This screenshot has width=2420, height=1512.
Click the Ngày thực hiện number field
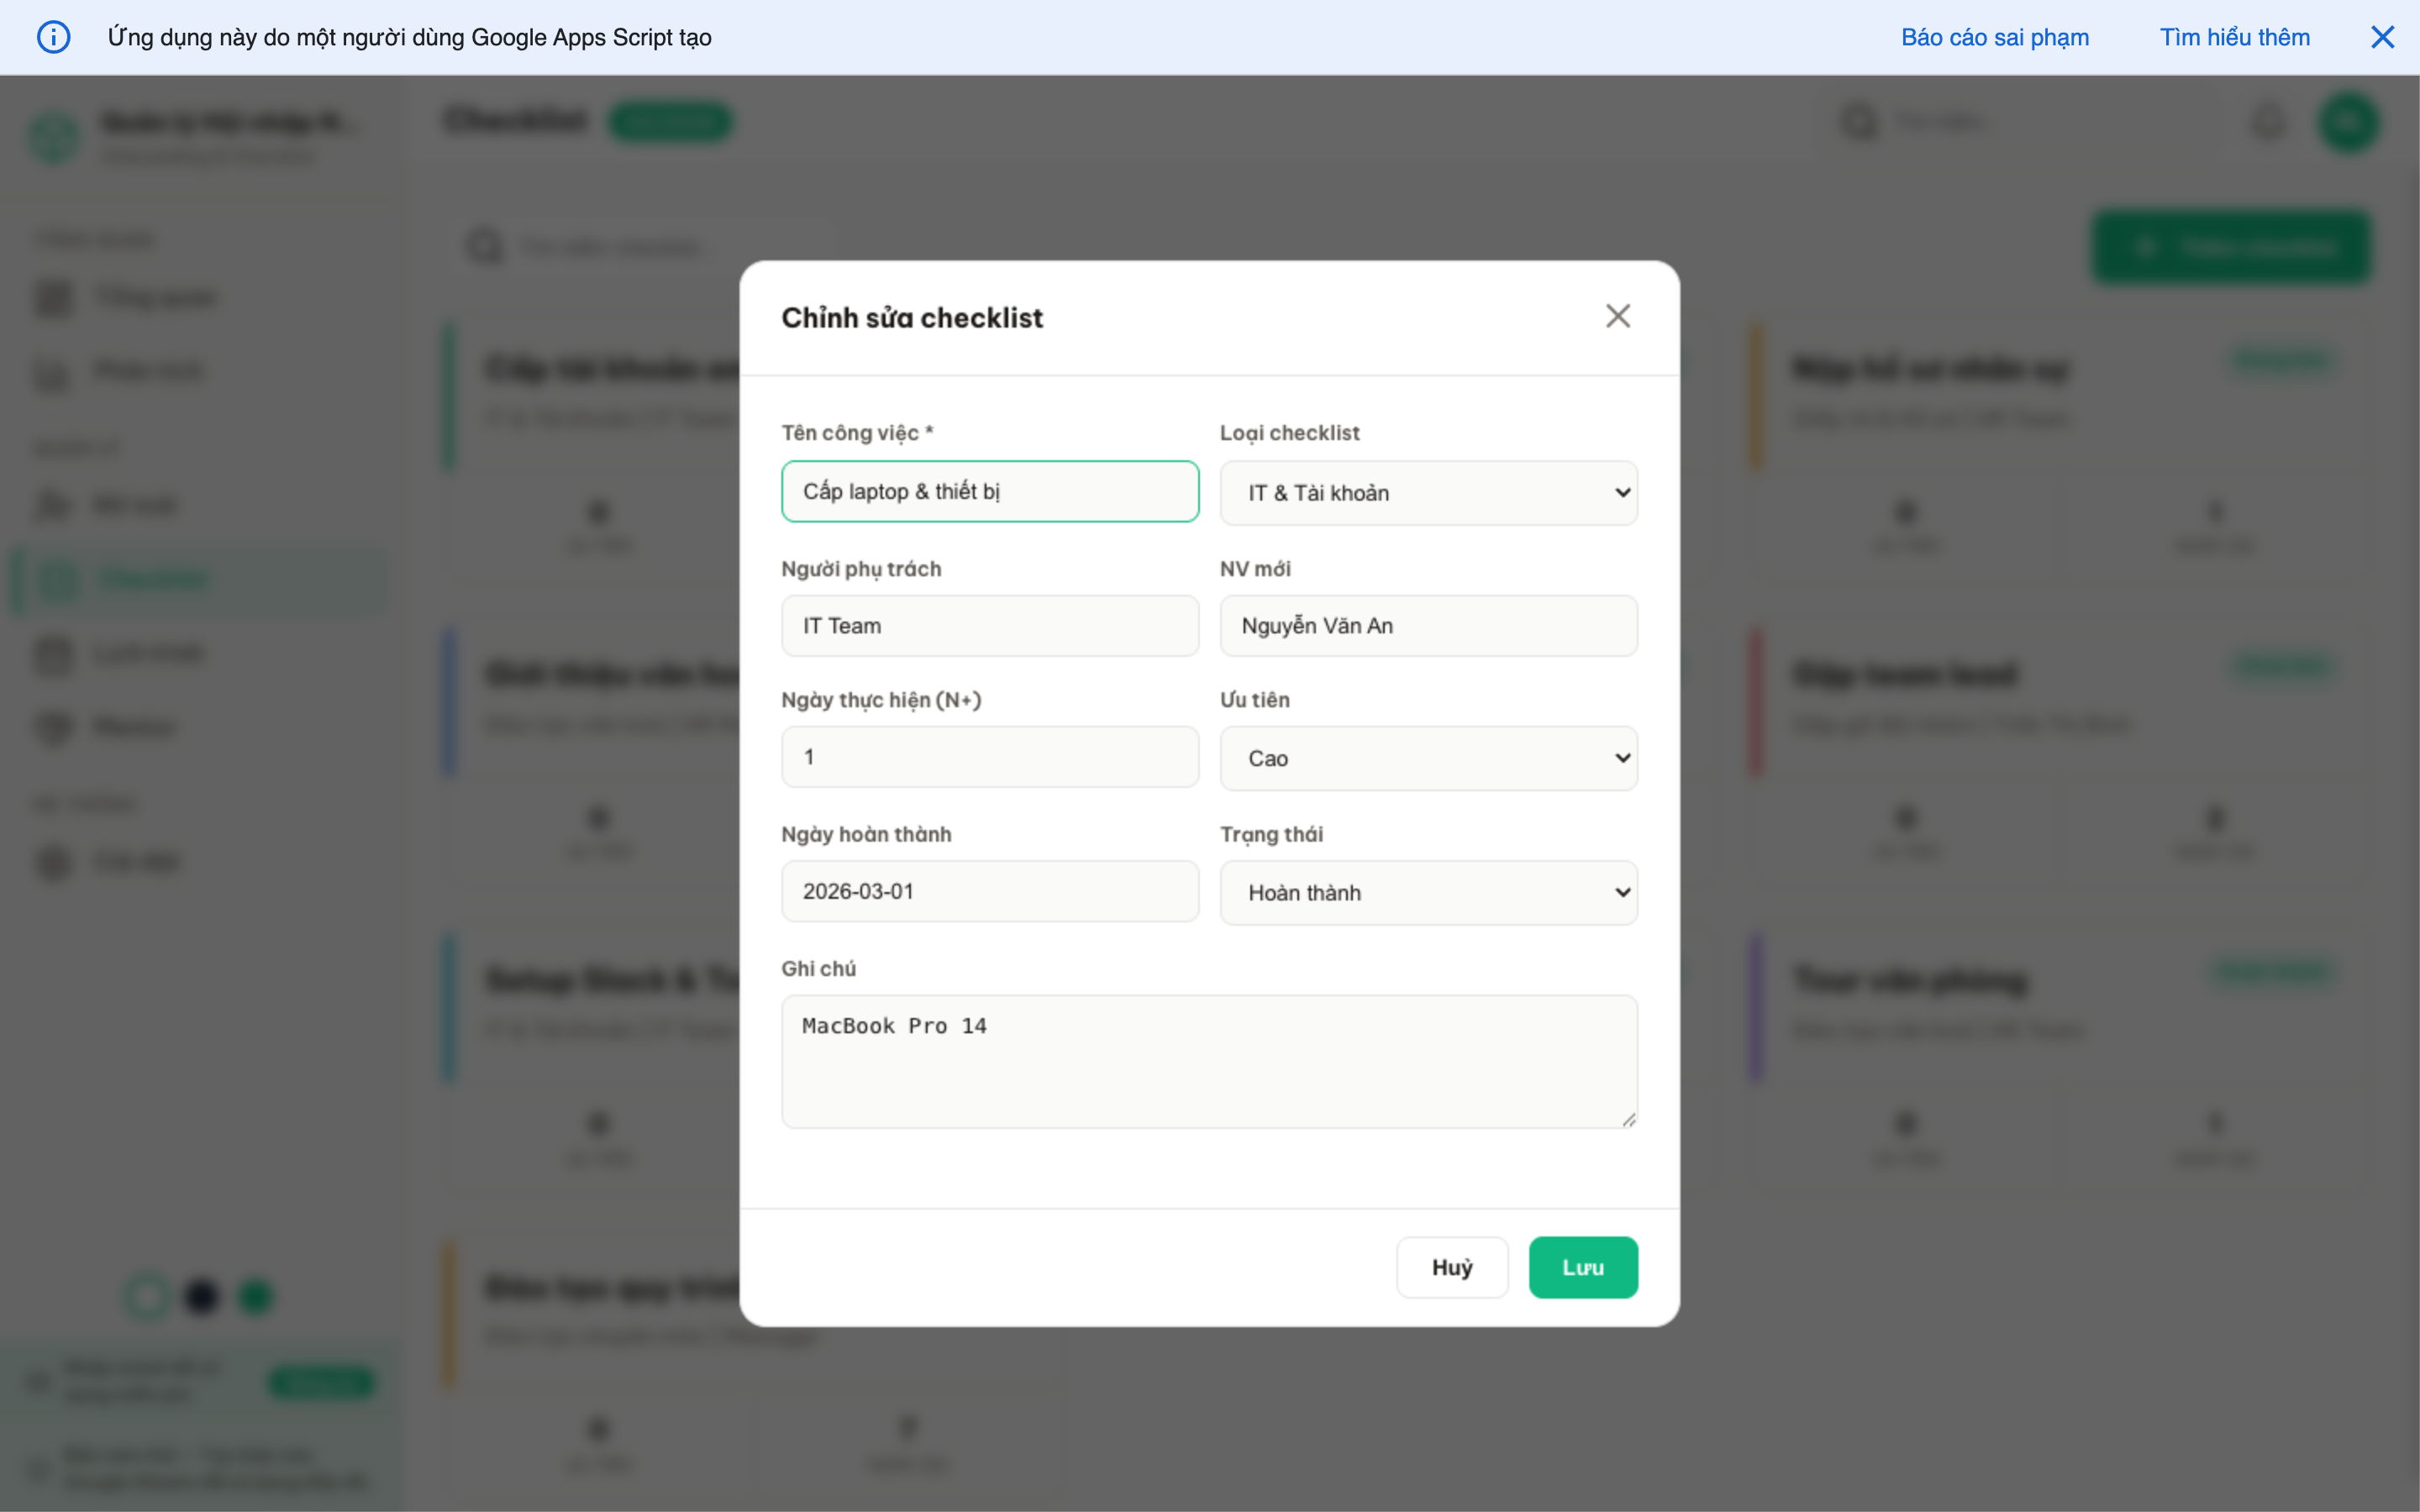coord(989,757)
